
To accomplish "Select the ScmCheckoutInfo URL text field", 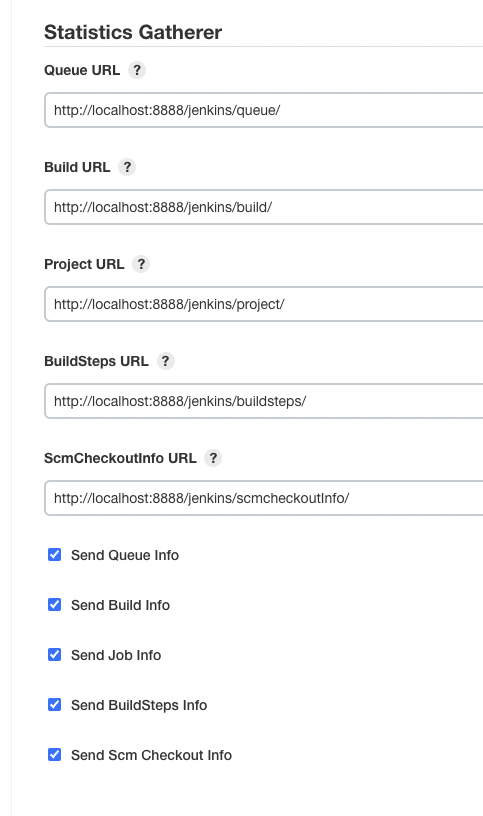I will pyautogui.click(x=264, y=498).
